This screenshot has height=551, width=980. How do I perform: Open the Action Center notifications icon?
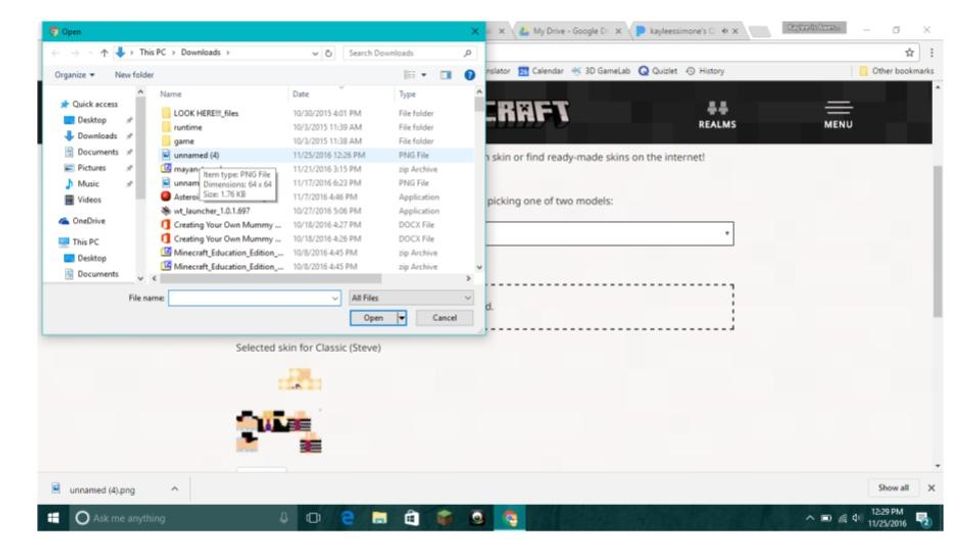(x=923, y=518)
